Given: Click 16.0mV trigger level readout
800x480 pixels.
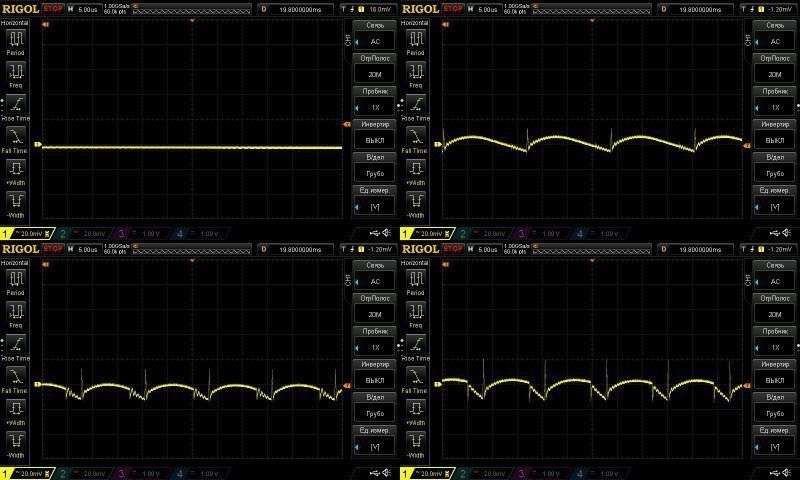Looking at the screenshot, I should [x=380, y=9].
